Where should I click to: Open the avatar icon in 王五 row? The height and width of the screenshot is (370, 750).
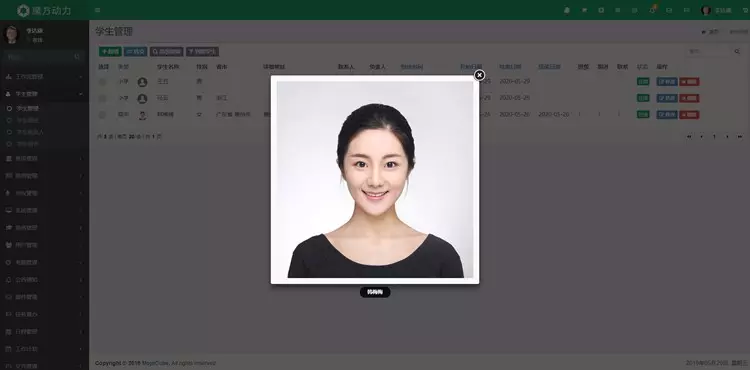click(x=142, y=82)
